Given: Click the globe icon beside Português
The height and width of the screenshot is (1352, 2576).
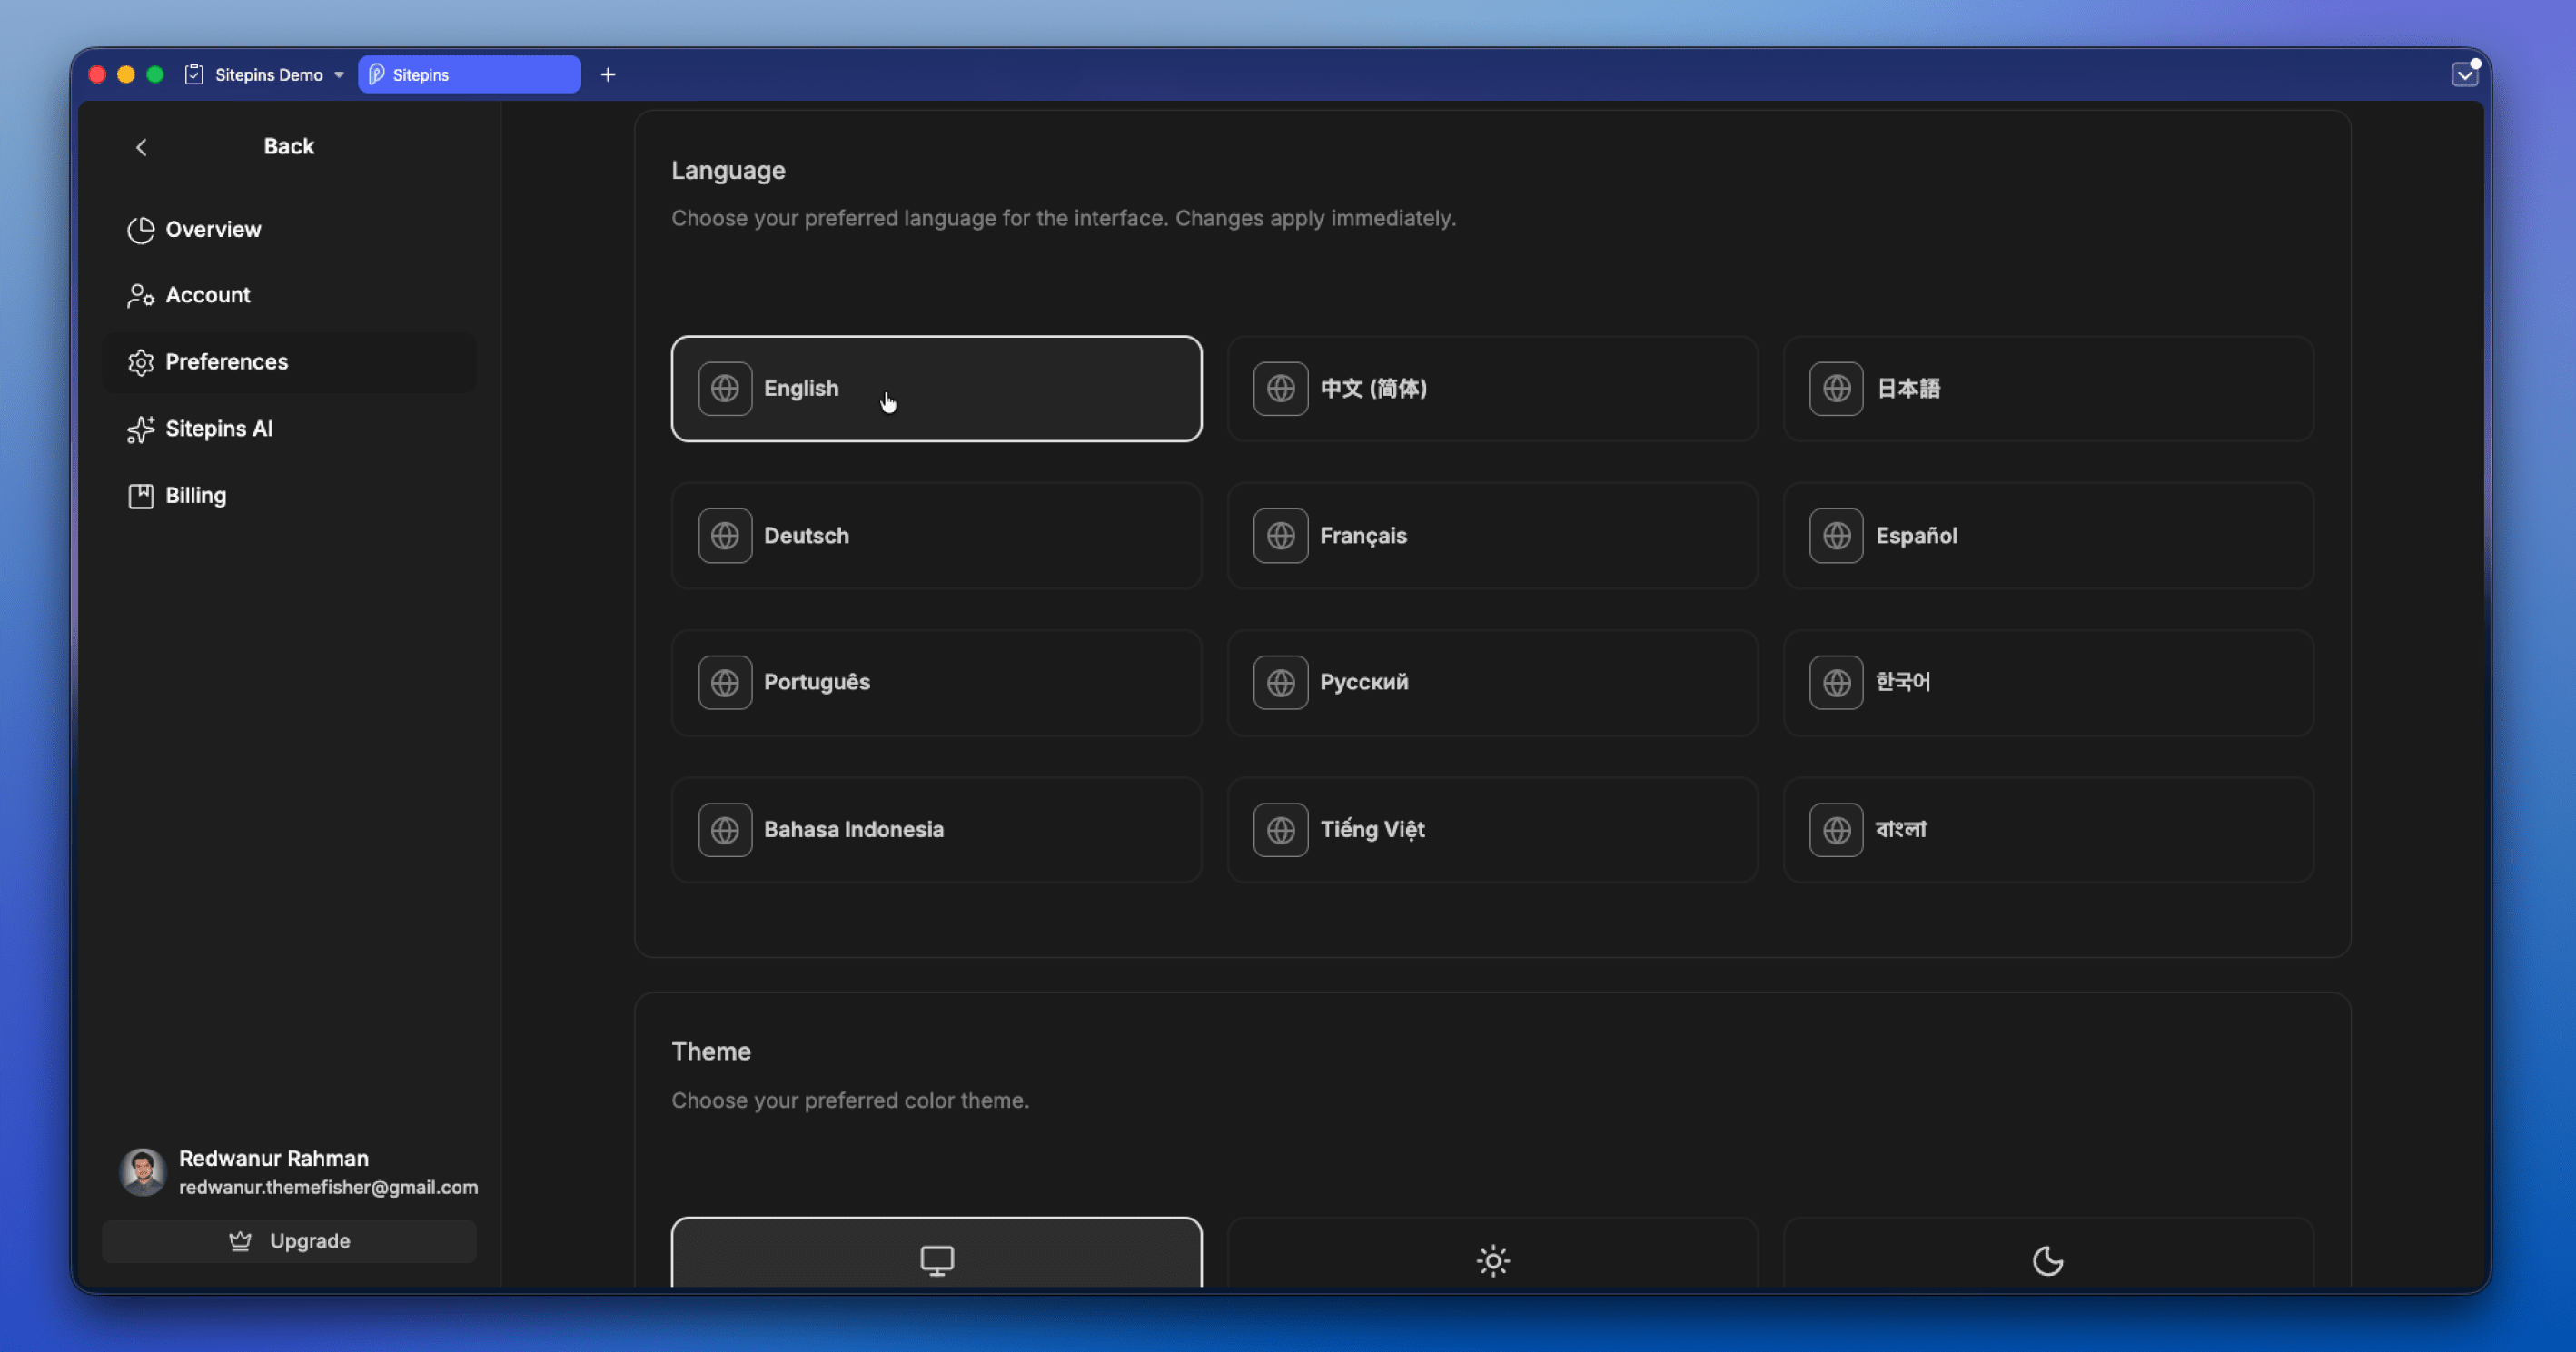Looking at the screenshot, I should pos(725,683).
